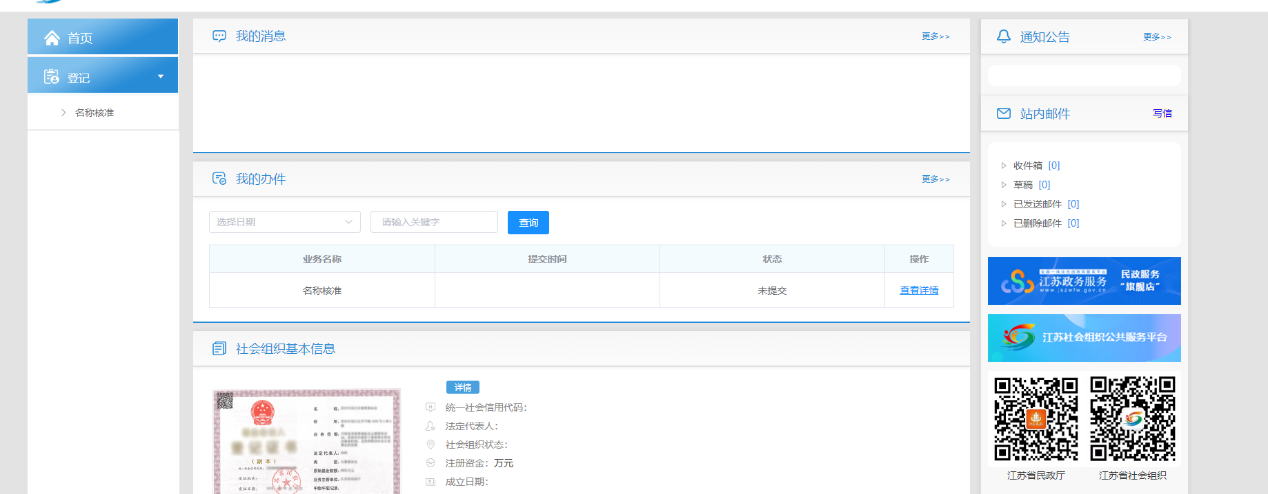This screenshot has height=494, width=1268.
Task: Click the 我的办件 panel title
Action: click(261, 179)
